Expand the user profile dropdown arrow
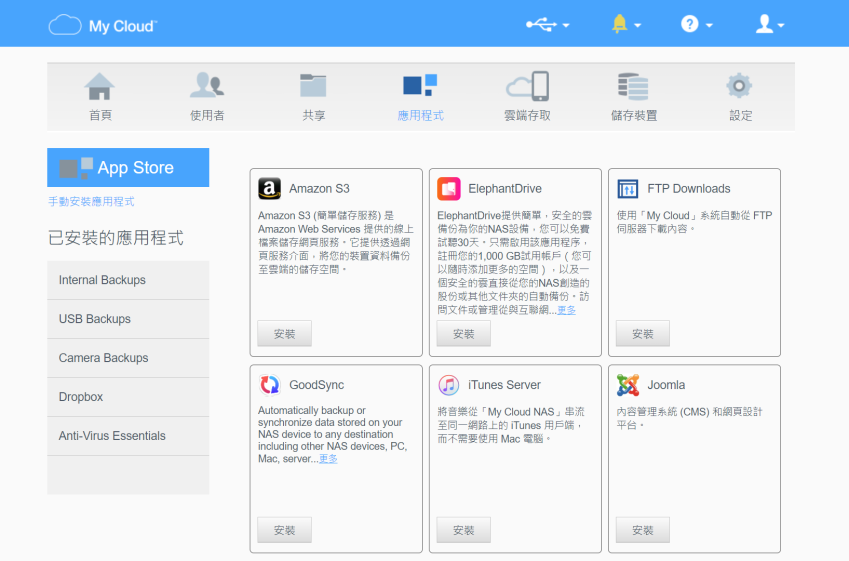849x561 pixels. [x=780, y=25]
